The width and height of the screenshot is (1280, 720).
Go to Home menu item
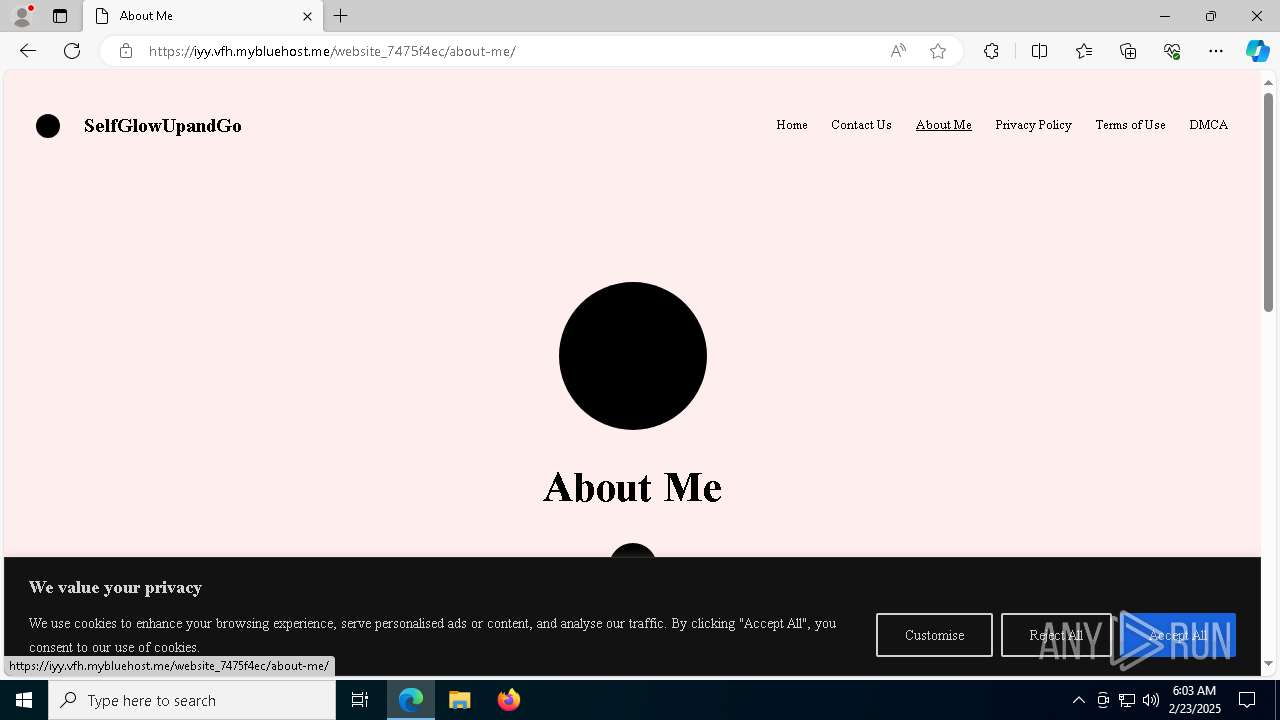792,125
